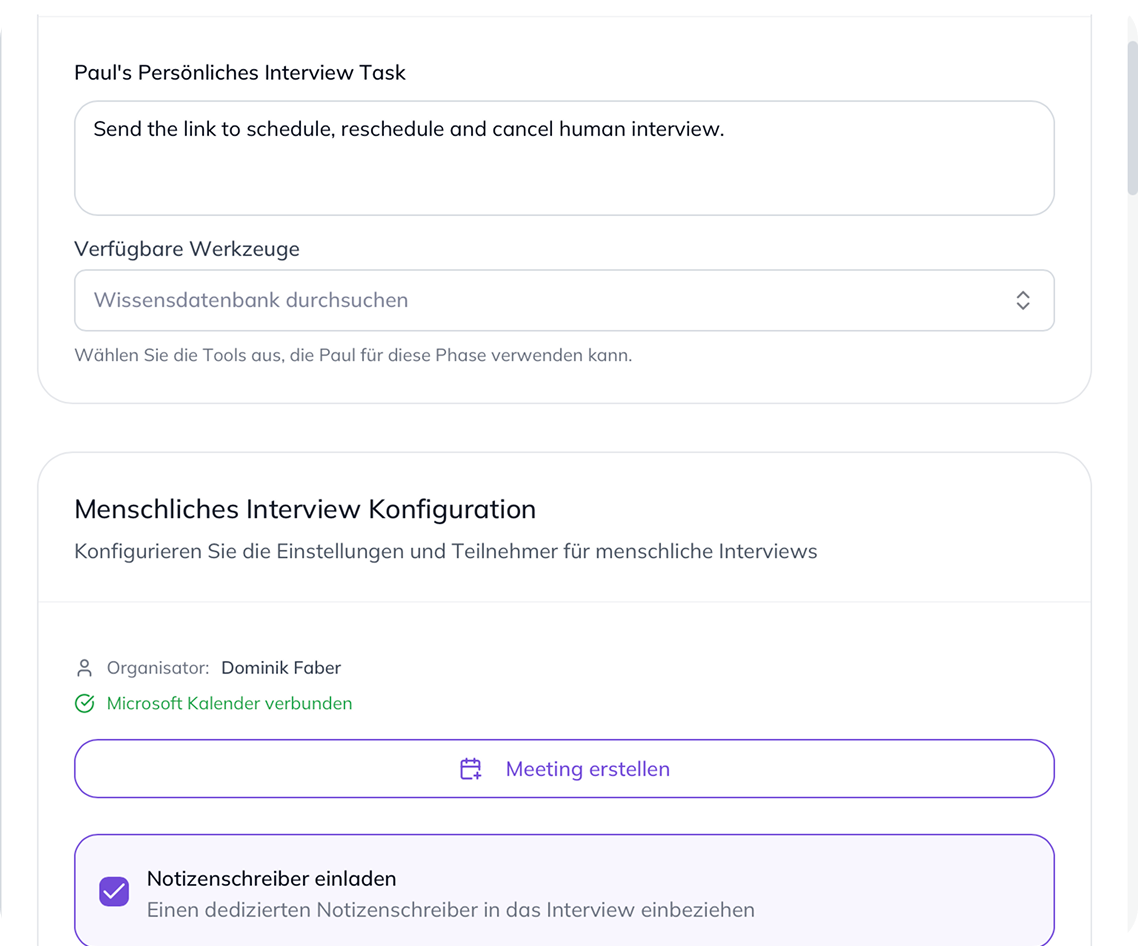Click the Microsoft Kalender verbunden status text
Image resolution: width=1138 pixels, height=946 pixels.
point(229,704)
